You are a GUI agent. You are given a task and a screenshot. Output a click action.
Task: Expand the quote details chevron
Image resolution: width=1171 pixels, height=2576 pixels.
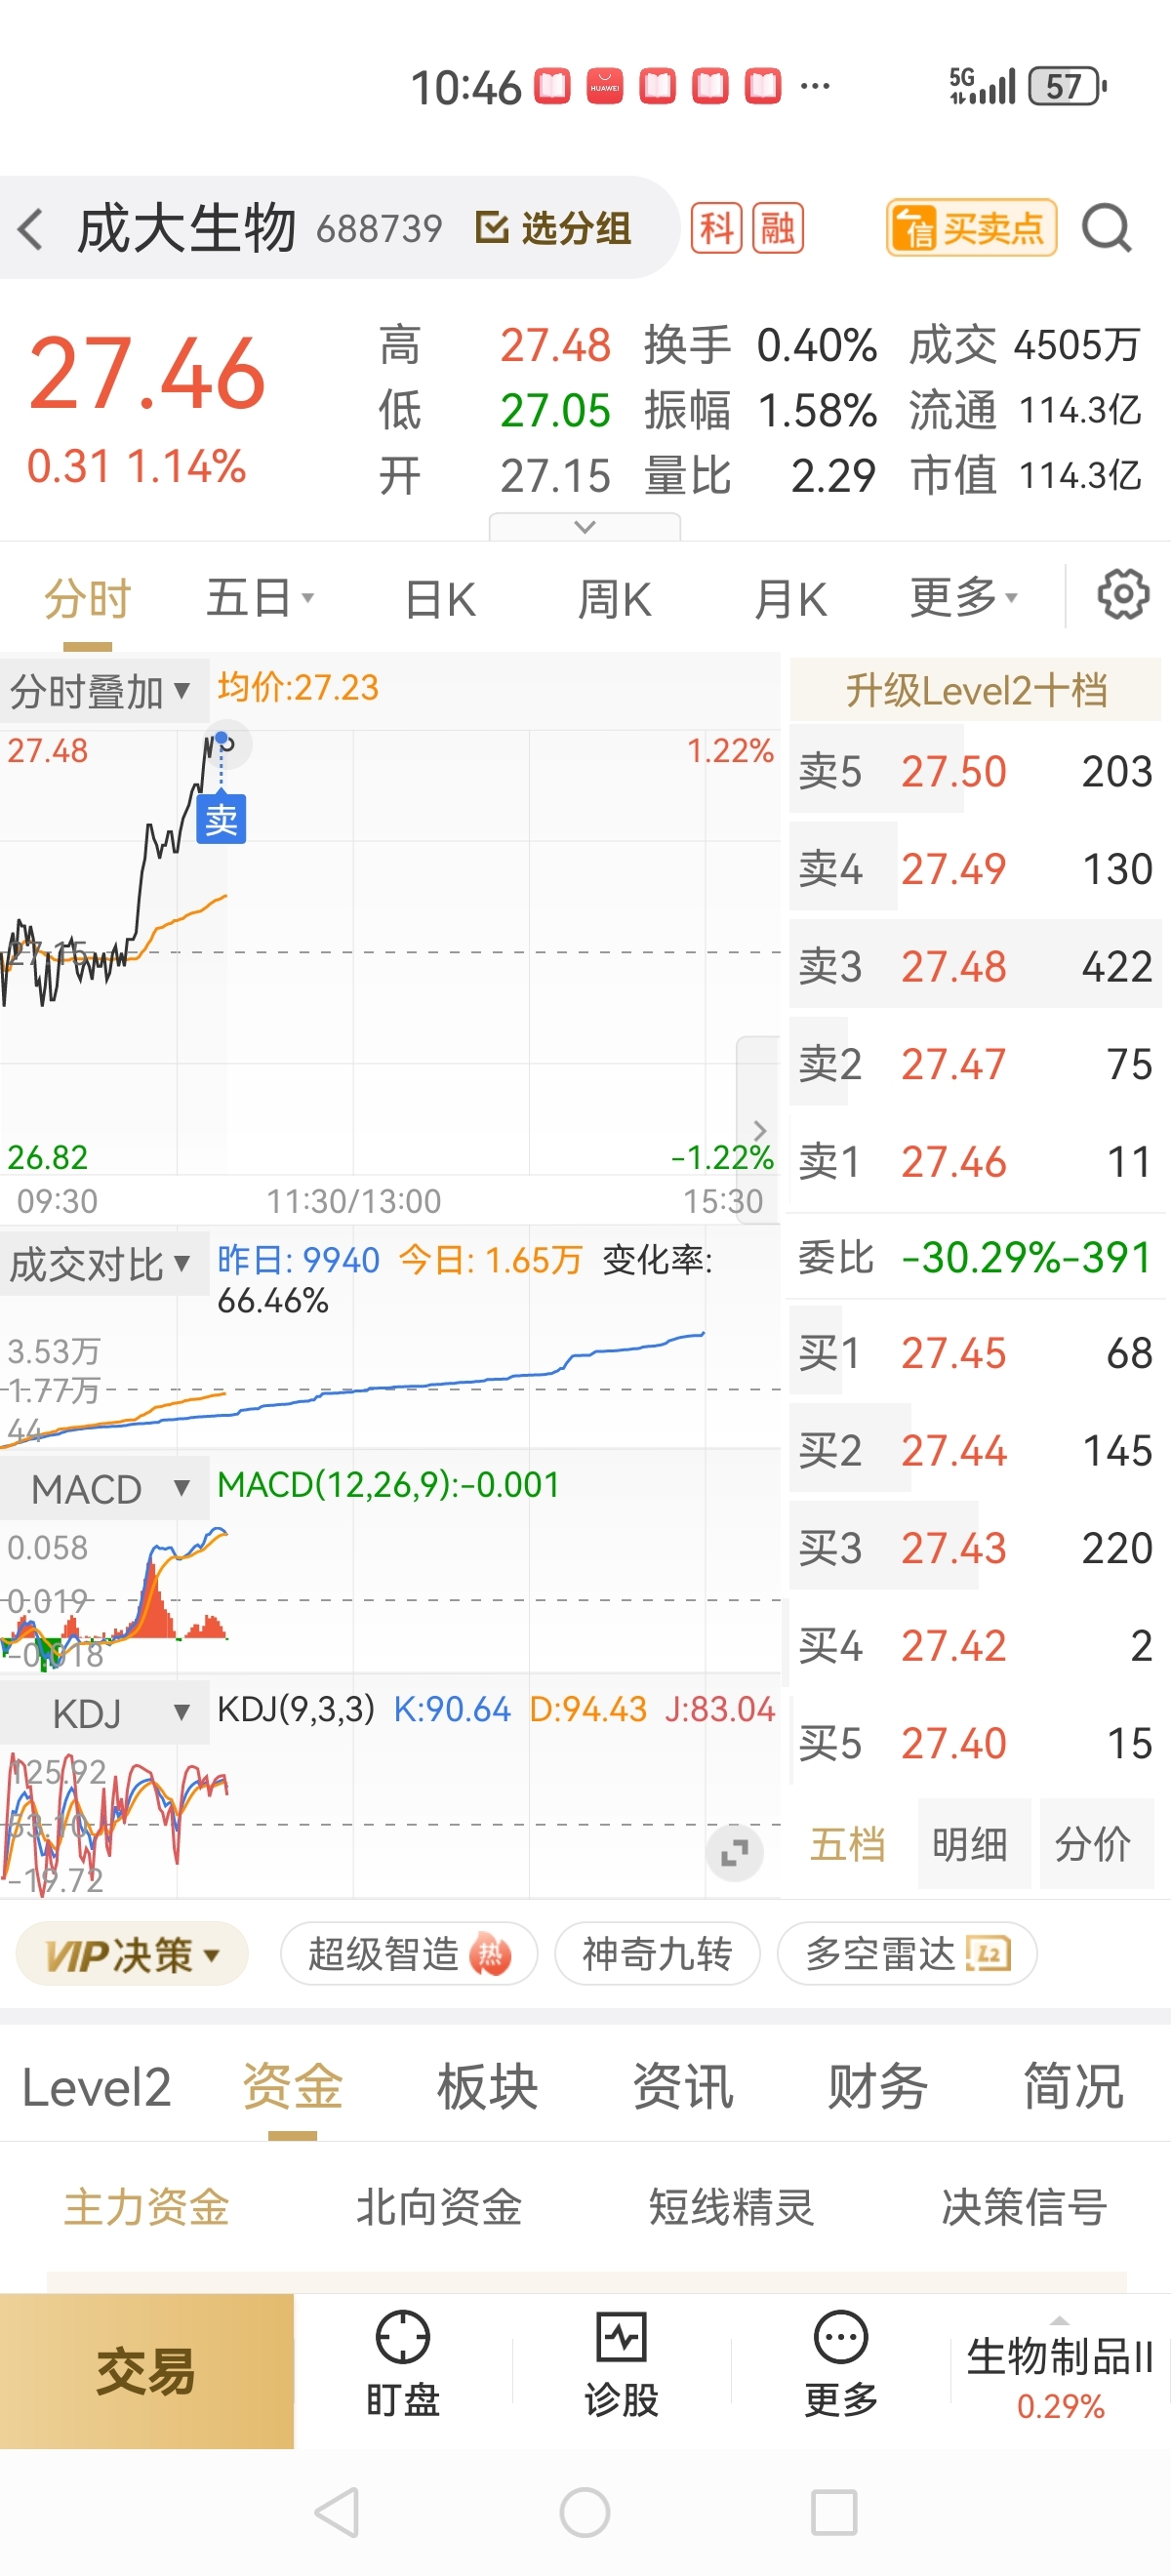pyautogui.click(x=585, y=527)
